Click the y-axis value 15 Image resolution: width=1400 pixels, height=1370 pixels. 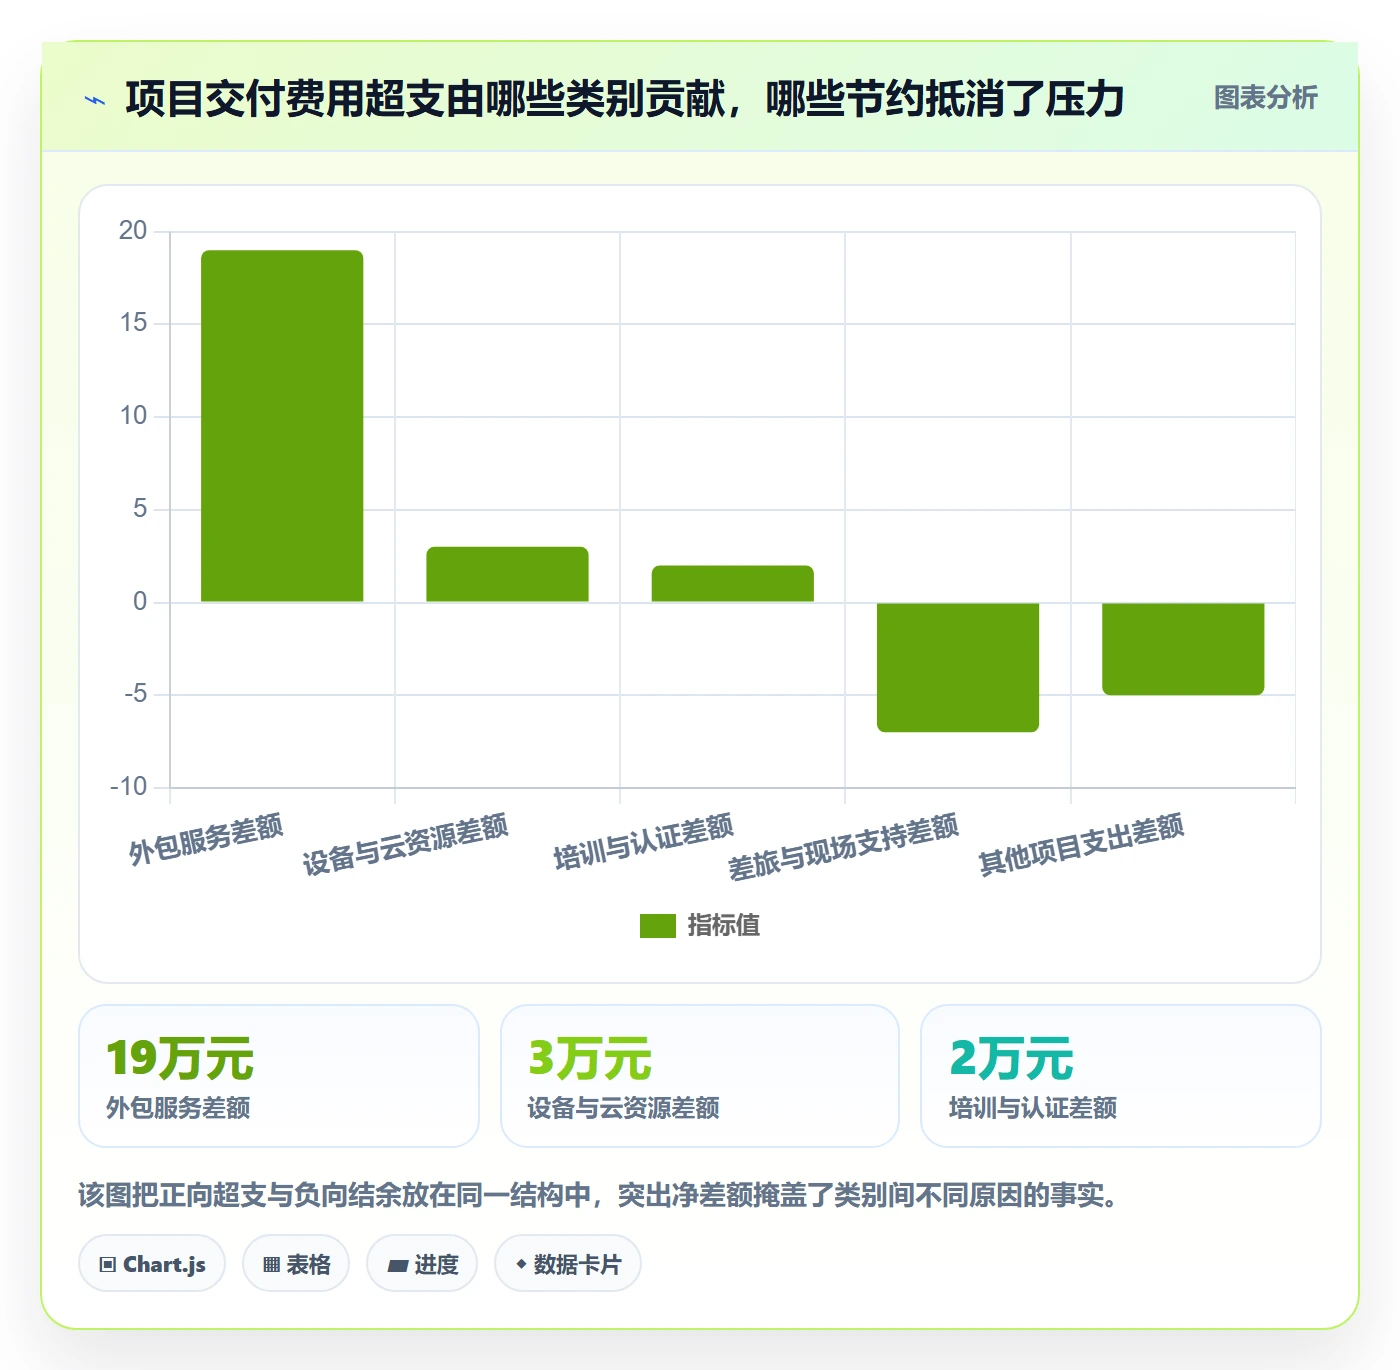133,323
